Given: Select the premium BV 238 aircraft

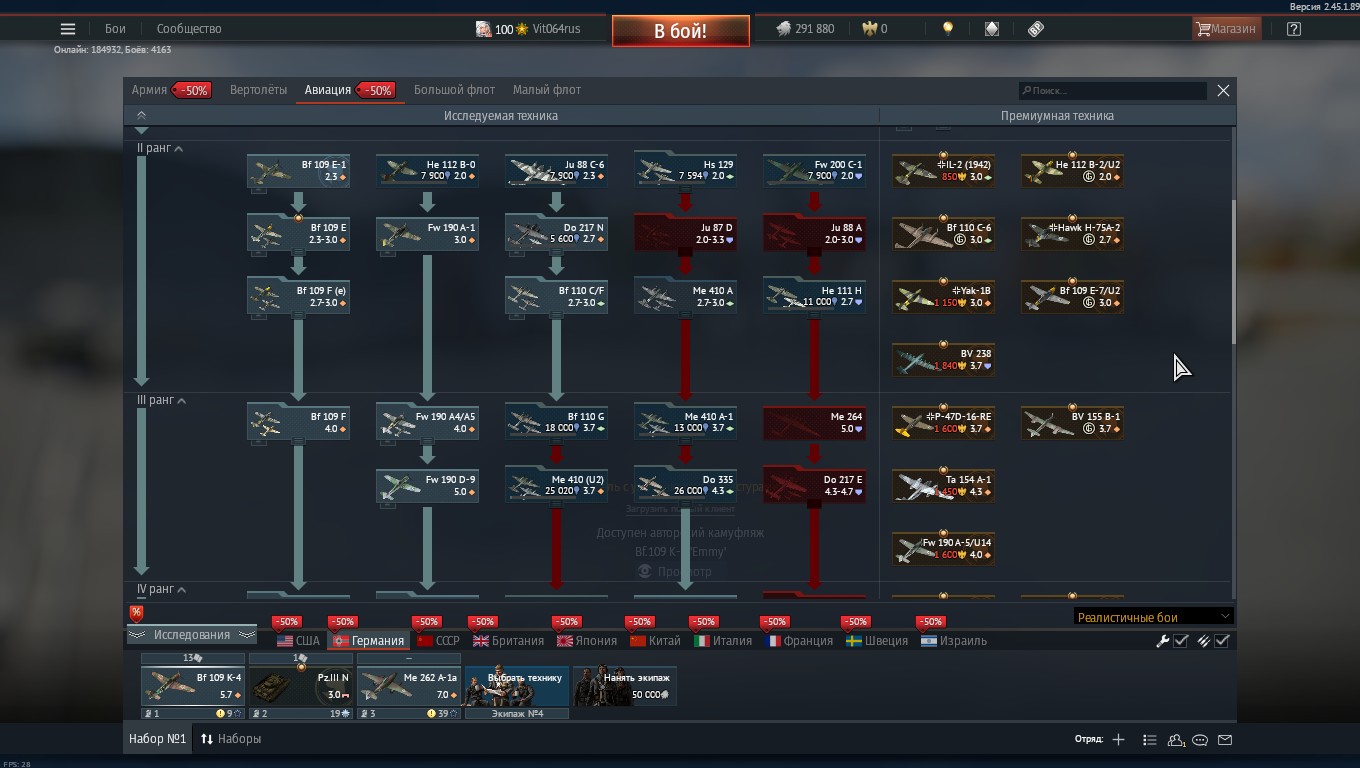Looking at the screenshot, I should pyautogui.click(x=943, y=360).
